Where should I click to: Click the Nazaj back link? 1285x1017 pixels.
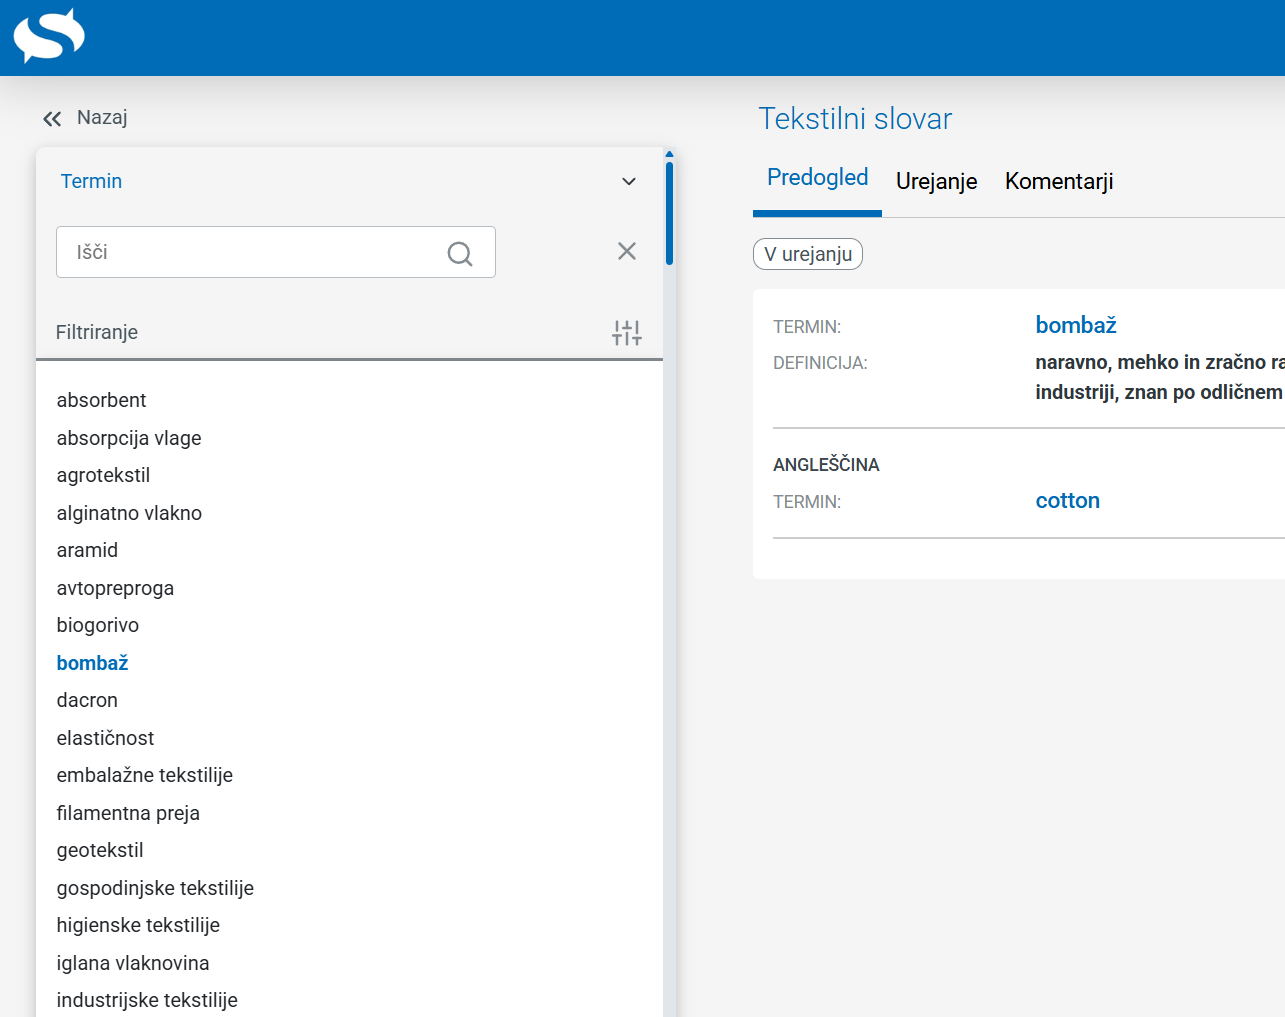(102, 118)
